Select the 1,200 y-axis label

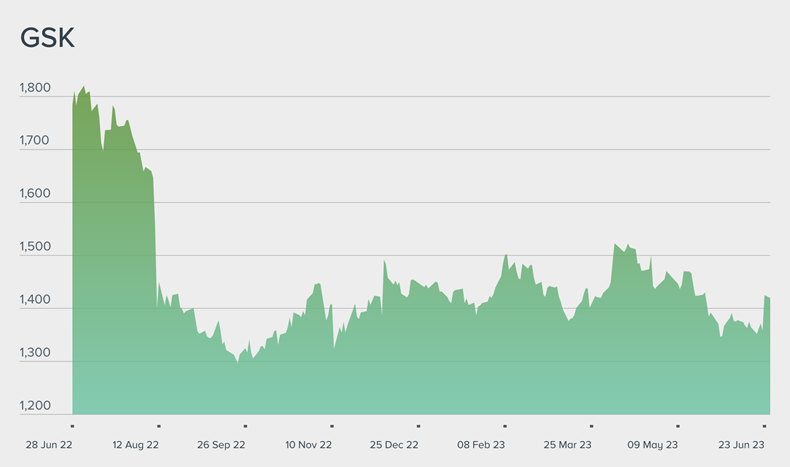(x=35, y=407)
